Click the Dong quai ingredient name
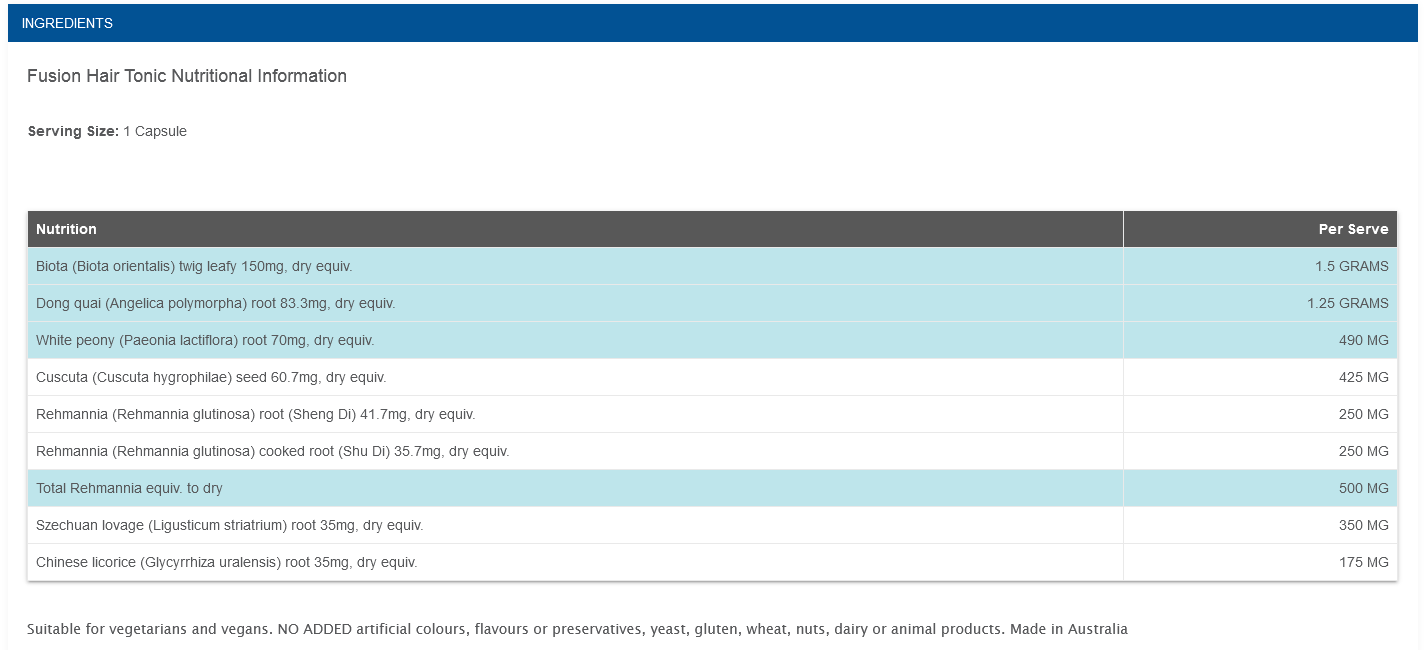This screenshot has width=1424, height=650. [216, 303]
